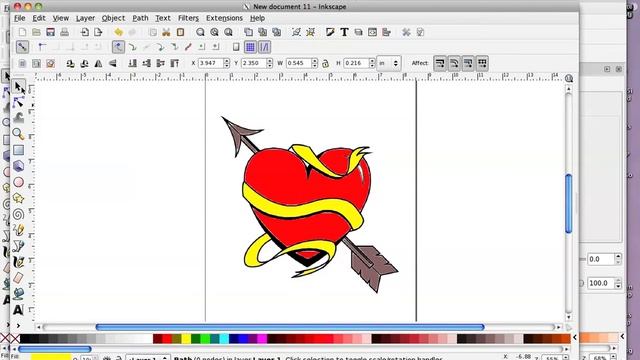Undo the last action
Viewport: 640px width, 360px height.
pos(118,32)
